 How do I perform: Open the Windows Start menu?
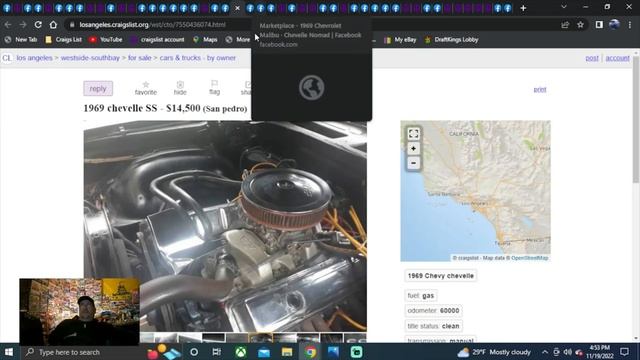(9, 352)
